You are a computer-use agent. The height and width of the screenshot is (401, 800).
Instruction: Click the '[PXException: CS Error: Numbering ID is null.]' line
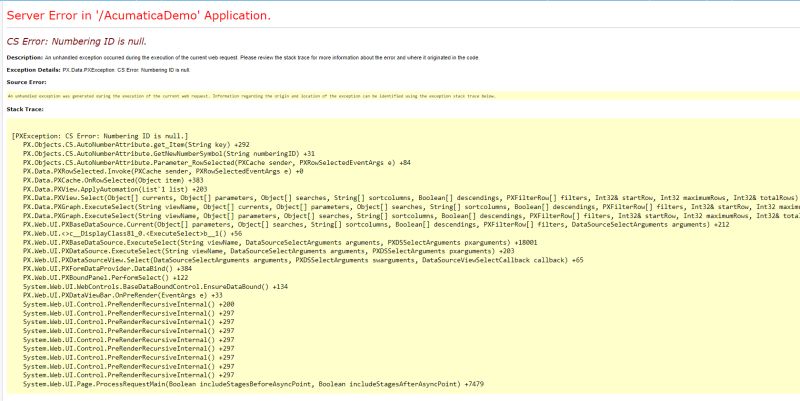(x=99, y=136)
